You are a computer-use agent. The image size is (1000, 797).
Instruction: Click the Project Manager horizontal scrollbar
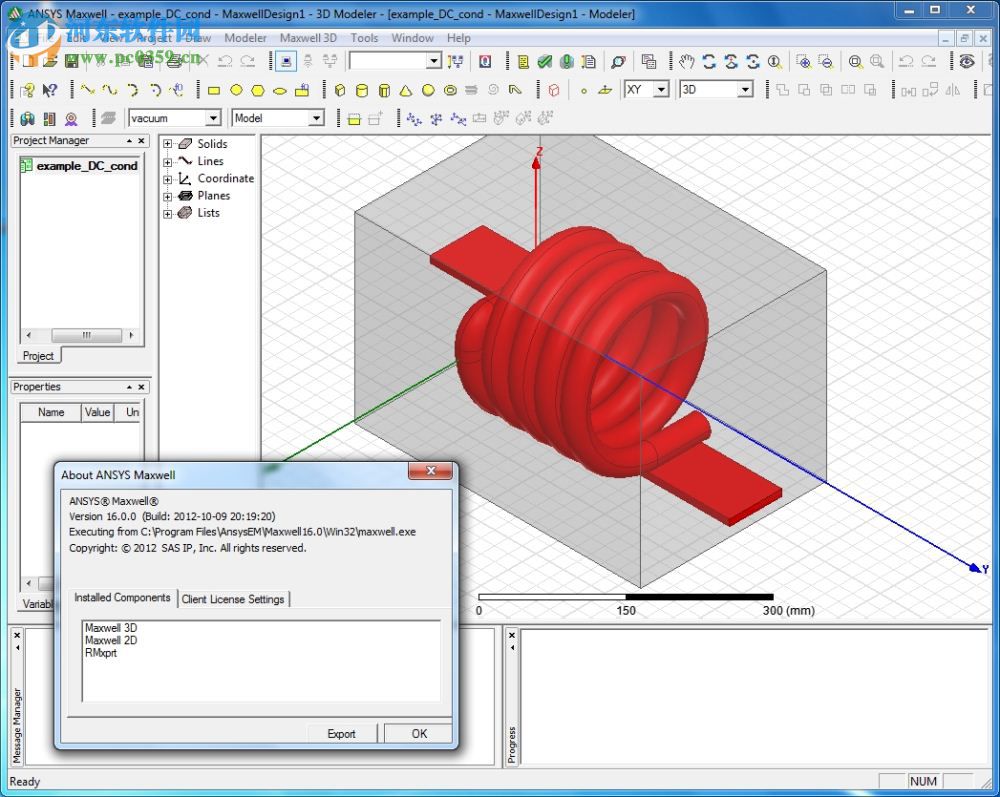[x=85, y=335]
